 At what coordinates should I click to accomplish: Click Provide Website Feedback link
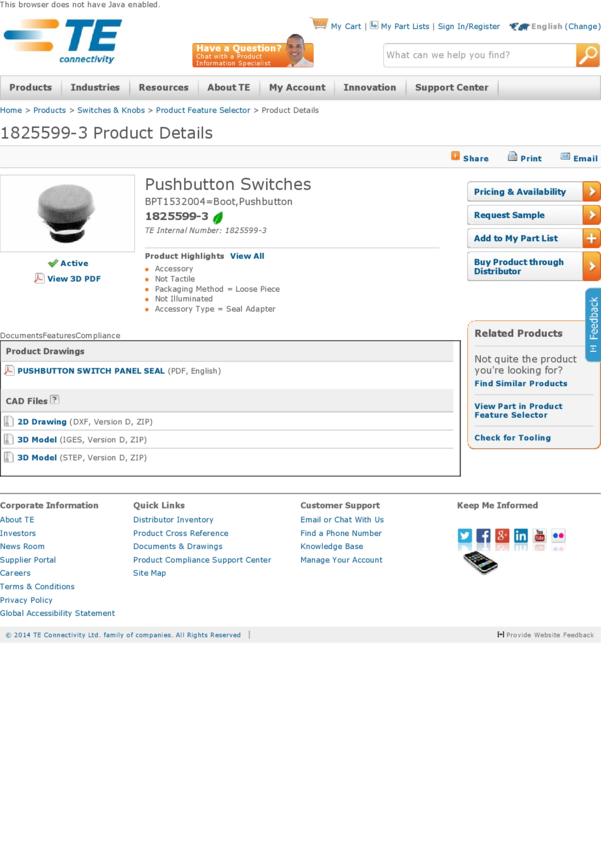[546, 635]
